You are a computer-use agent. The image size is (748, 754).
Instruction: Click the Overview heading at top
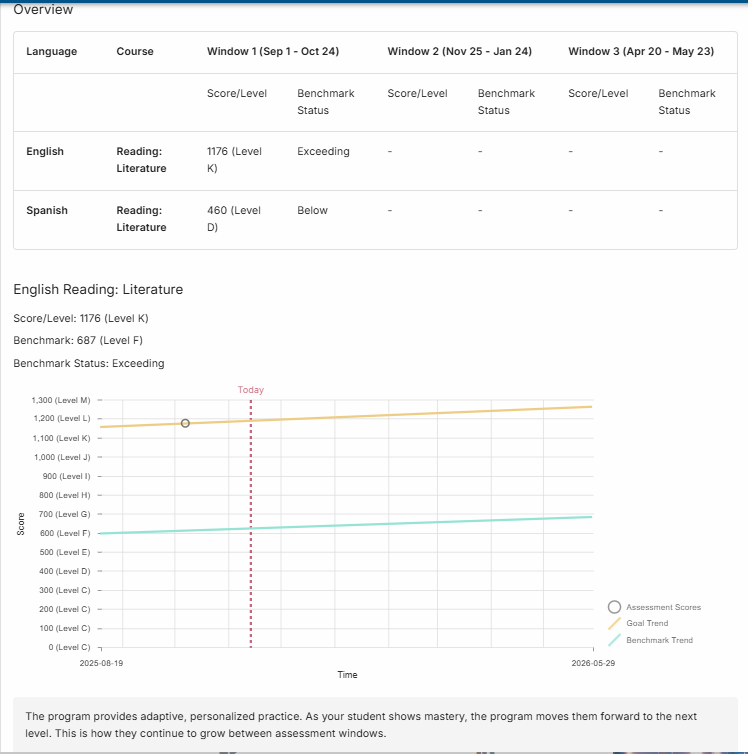[43, 10]
